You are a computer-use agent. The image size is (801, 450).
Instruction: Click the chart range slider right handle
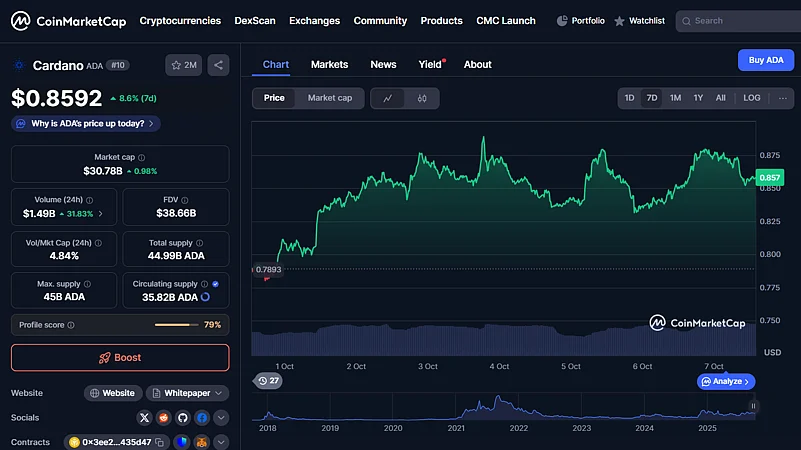pyautogui.click(x=753, y=406)
